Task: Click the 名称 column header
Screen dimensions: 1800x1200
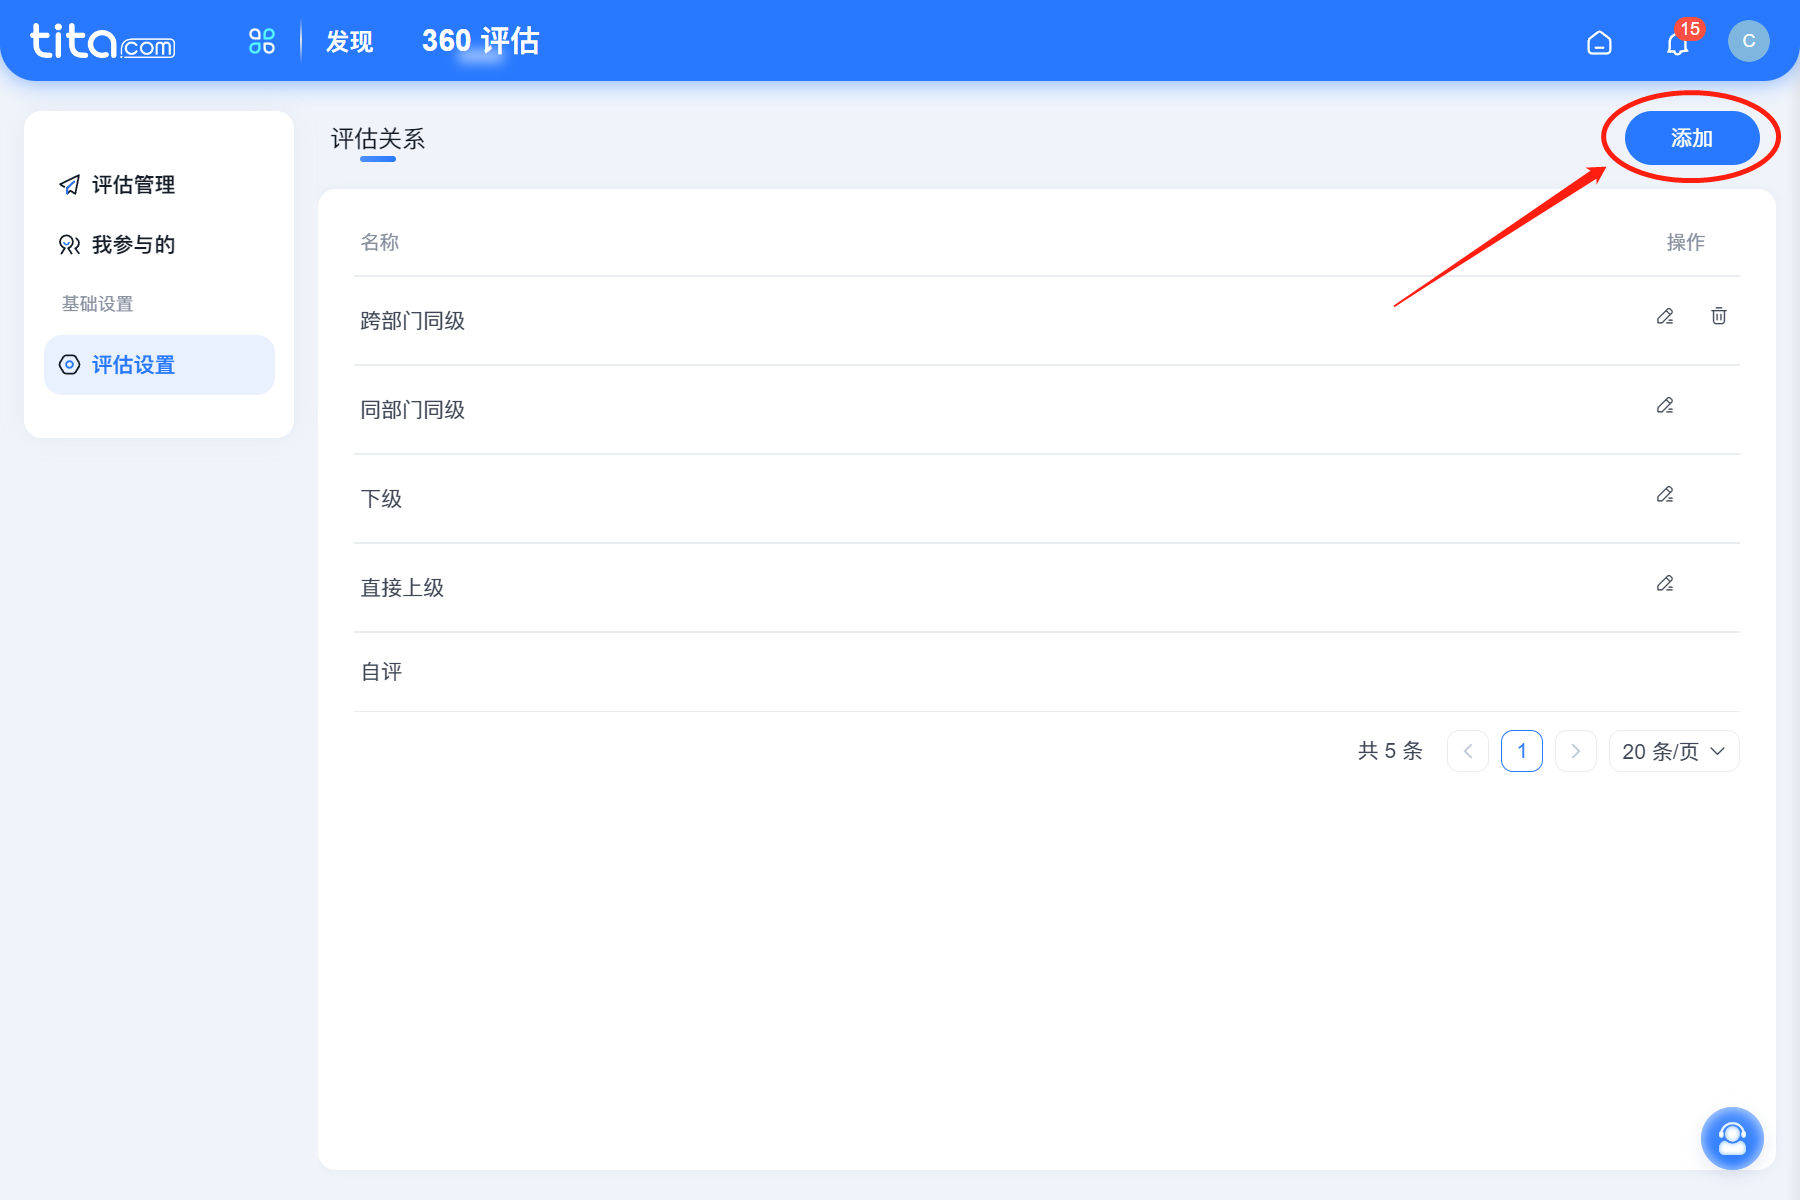Action: tap(380, 242)
